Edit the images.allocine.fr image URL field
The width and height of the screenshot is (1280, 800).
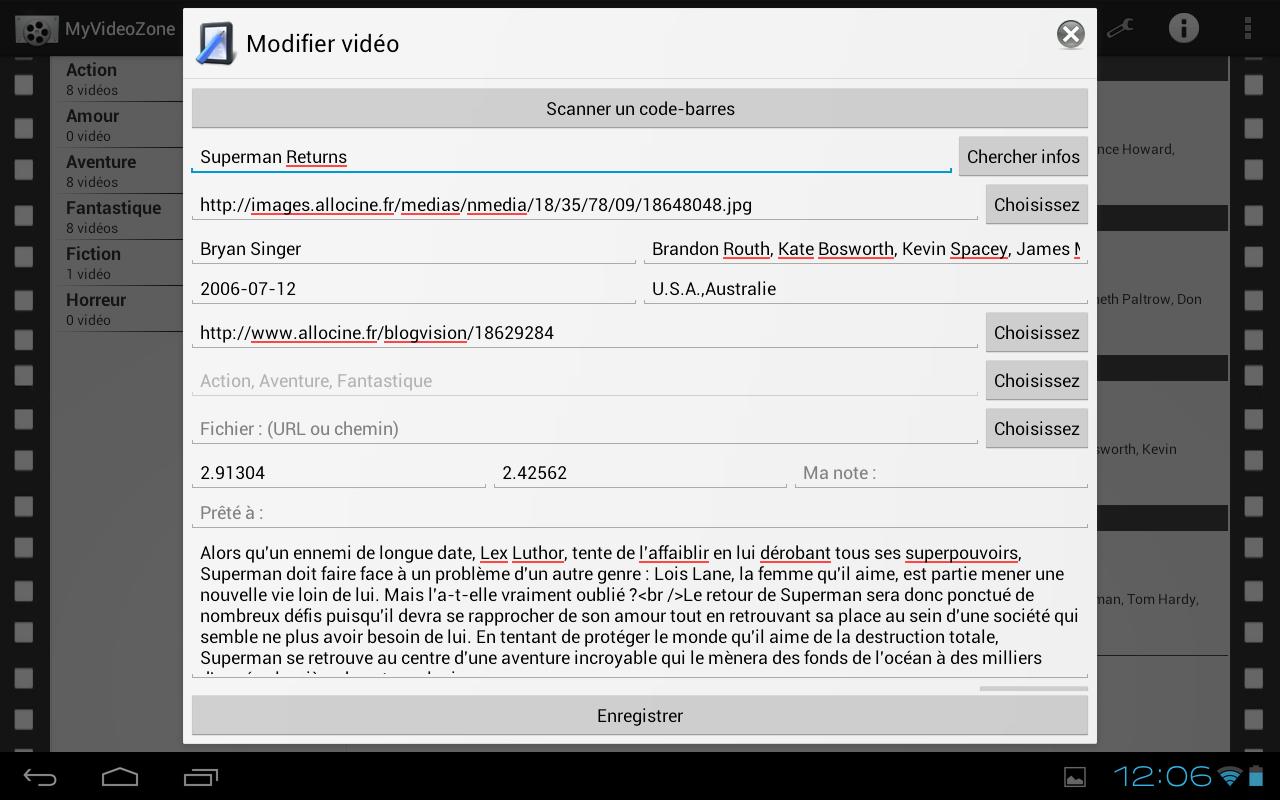(585, 204)
